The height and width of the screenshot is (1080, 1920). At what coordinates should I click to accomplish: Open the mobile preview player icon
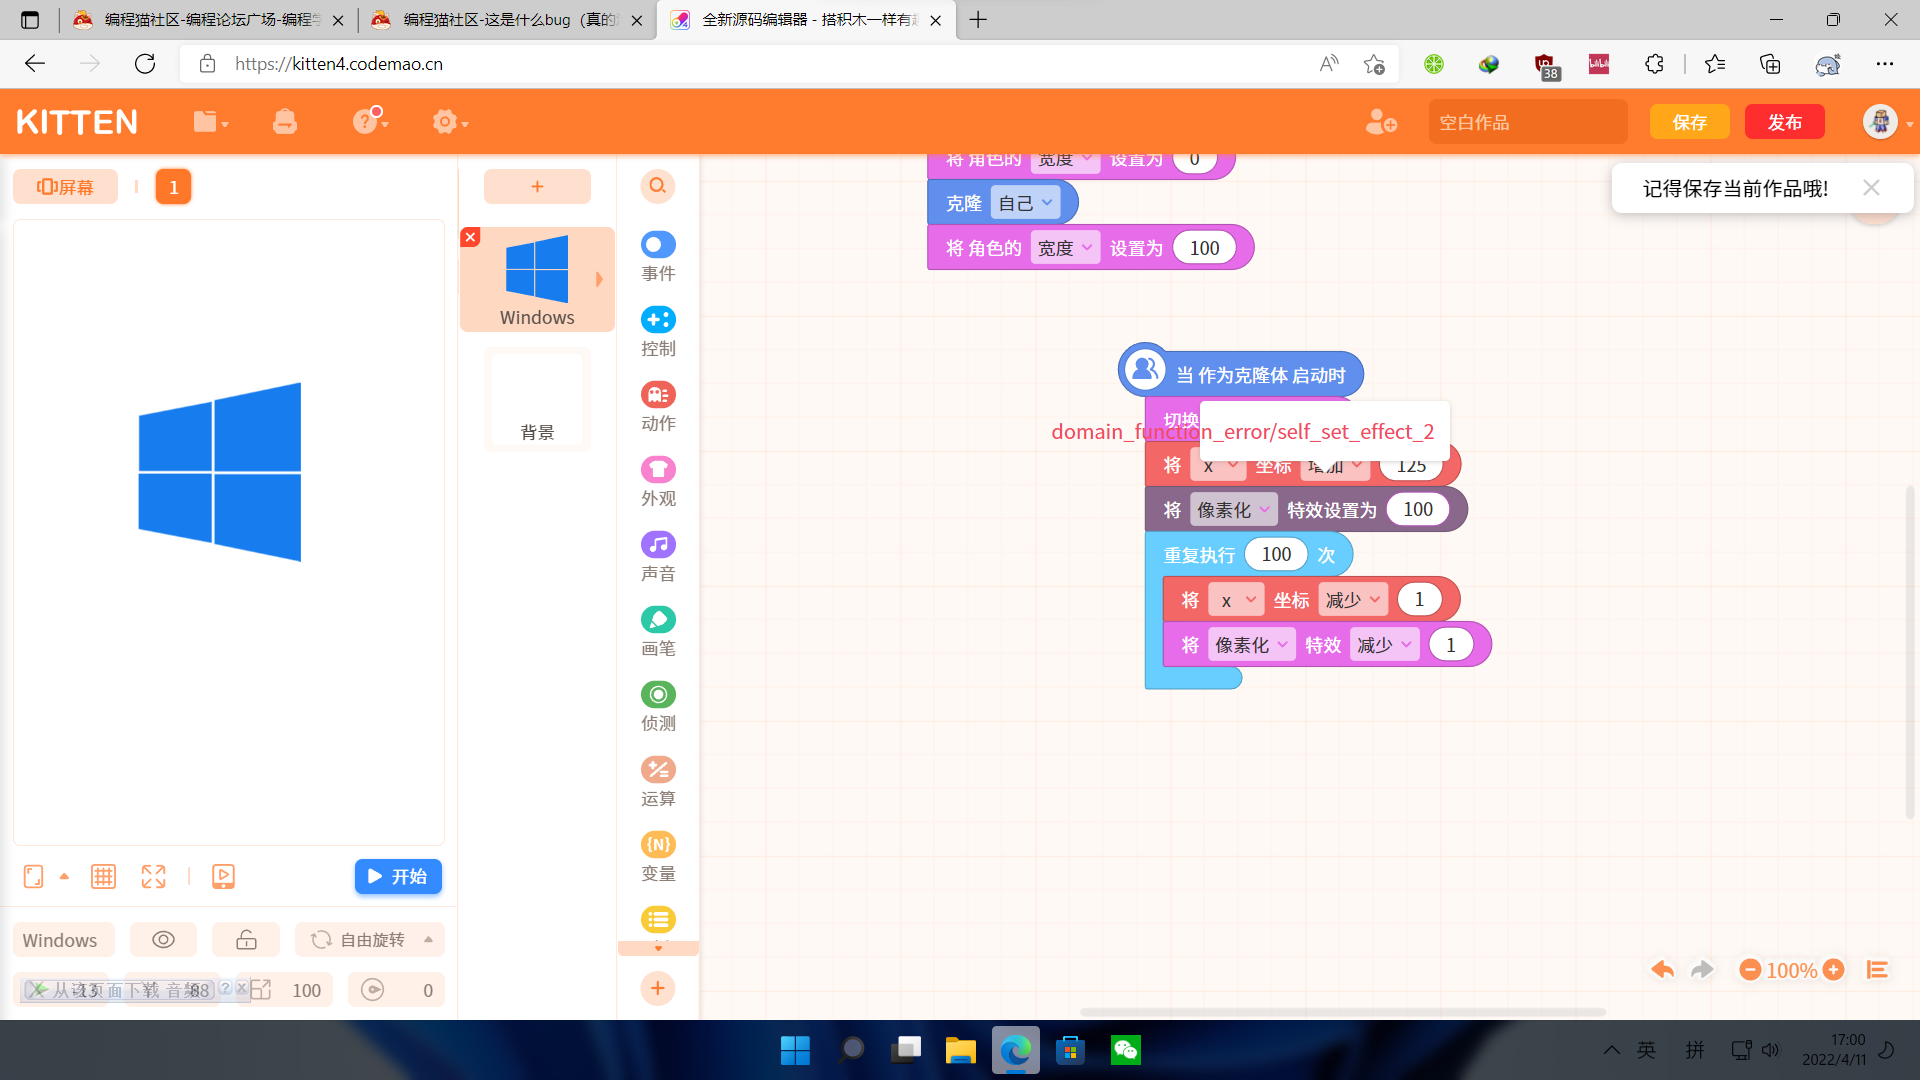223,877
